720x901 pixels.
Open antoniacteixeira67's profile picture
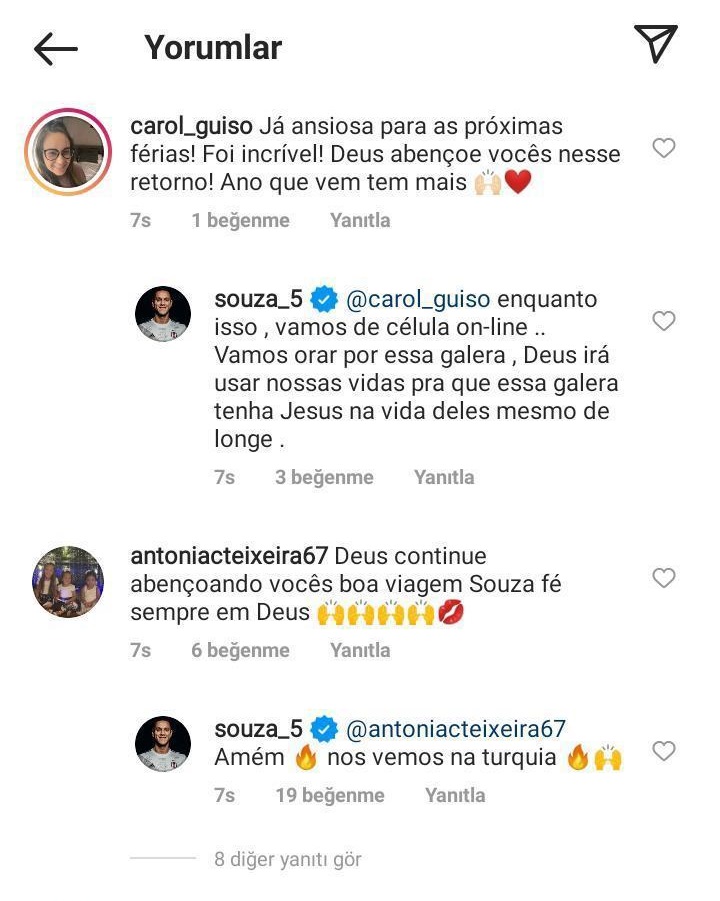[x=67, y=580]
